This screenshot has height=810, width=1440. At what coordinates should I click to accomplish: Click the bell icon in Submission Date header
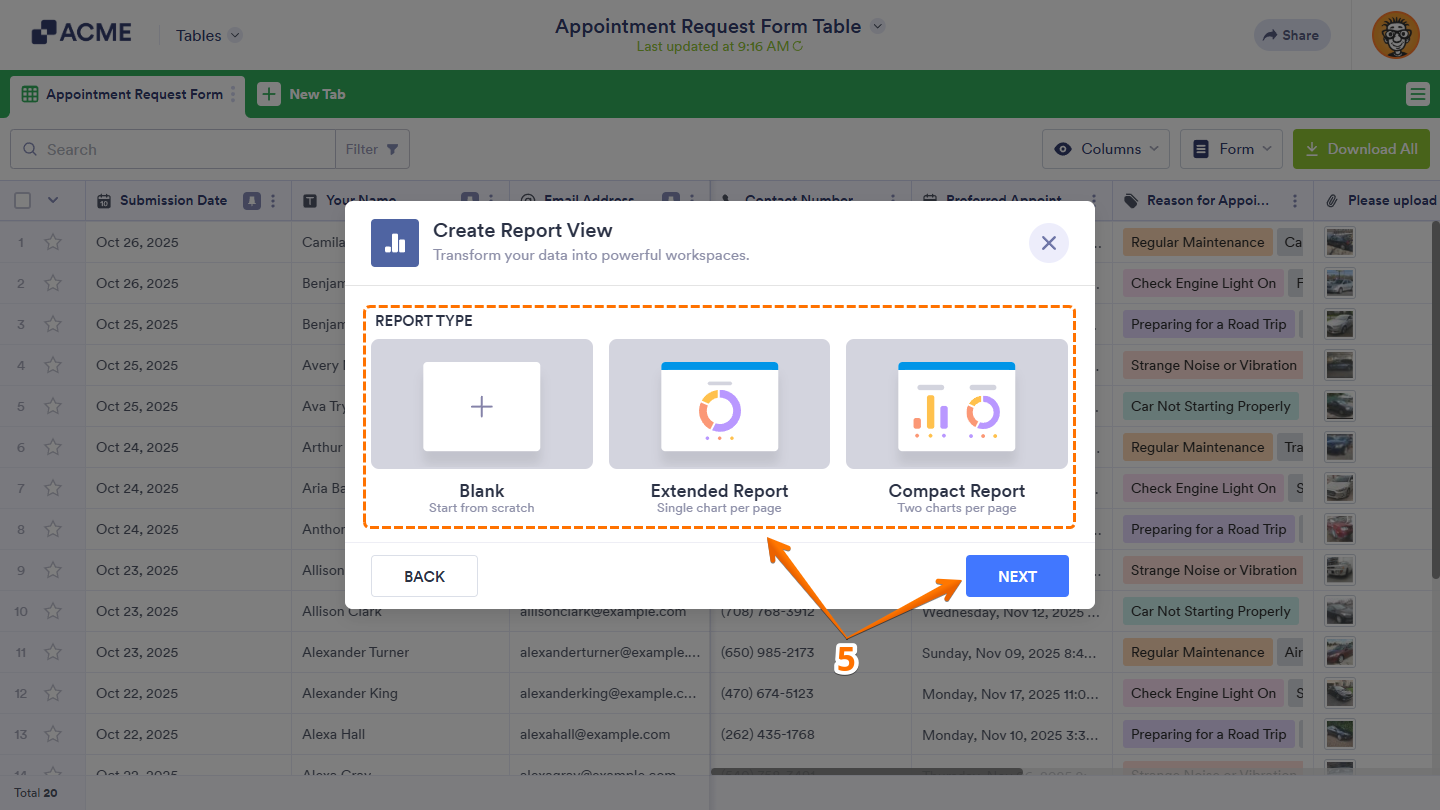coord(252,201)
